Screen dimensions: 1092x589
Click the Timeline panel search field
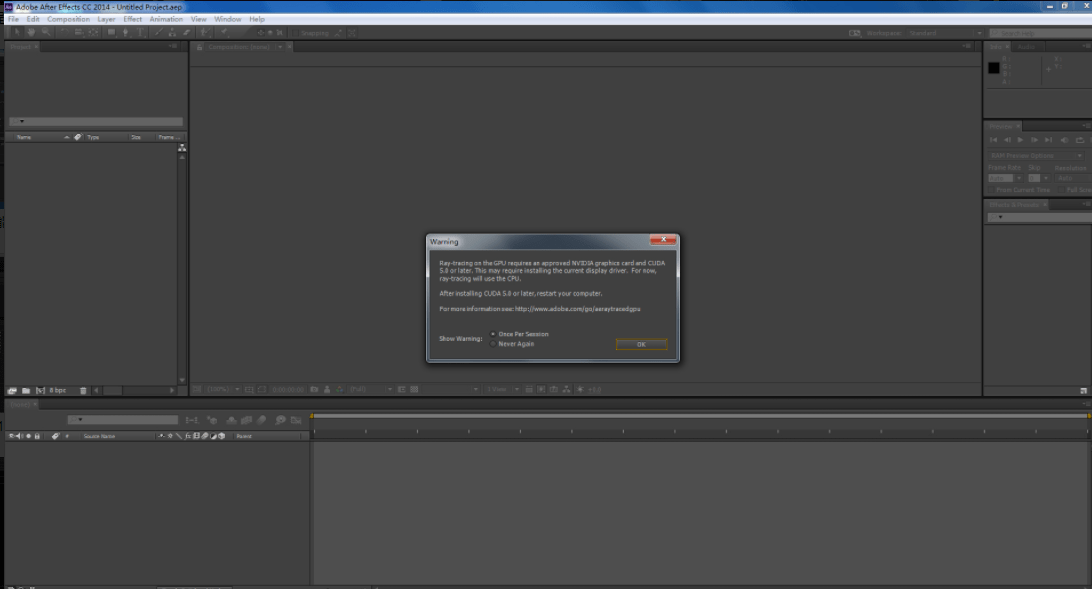123,420
